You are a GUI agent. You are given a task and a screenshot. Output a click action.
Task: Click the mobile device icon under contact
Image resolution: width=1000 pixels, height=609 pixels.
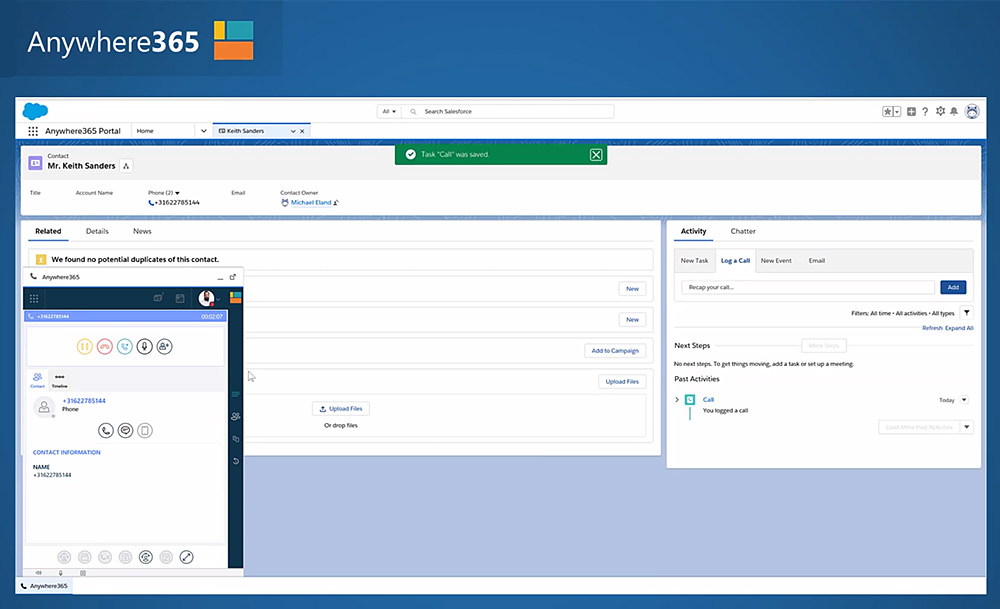[145, 430]
